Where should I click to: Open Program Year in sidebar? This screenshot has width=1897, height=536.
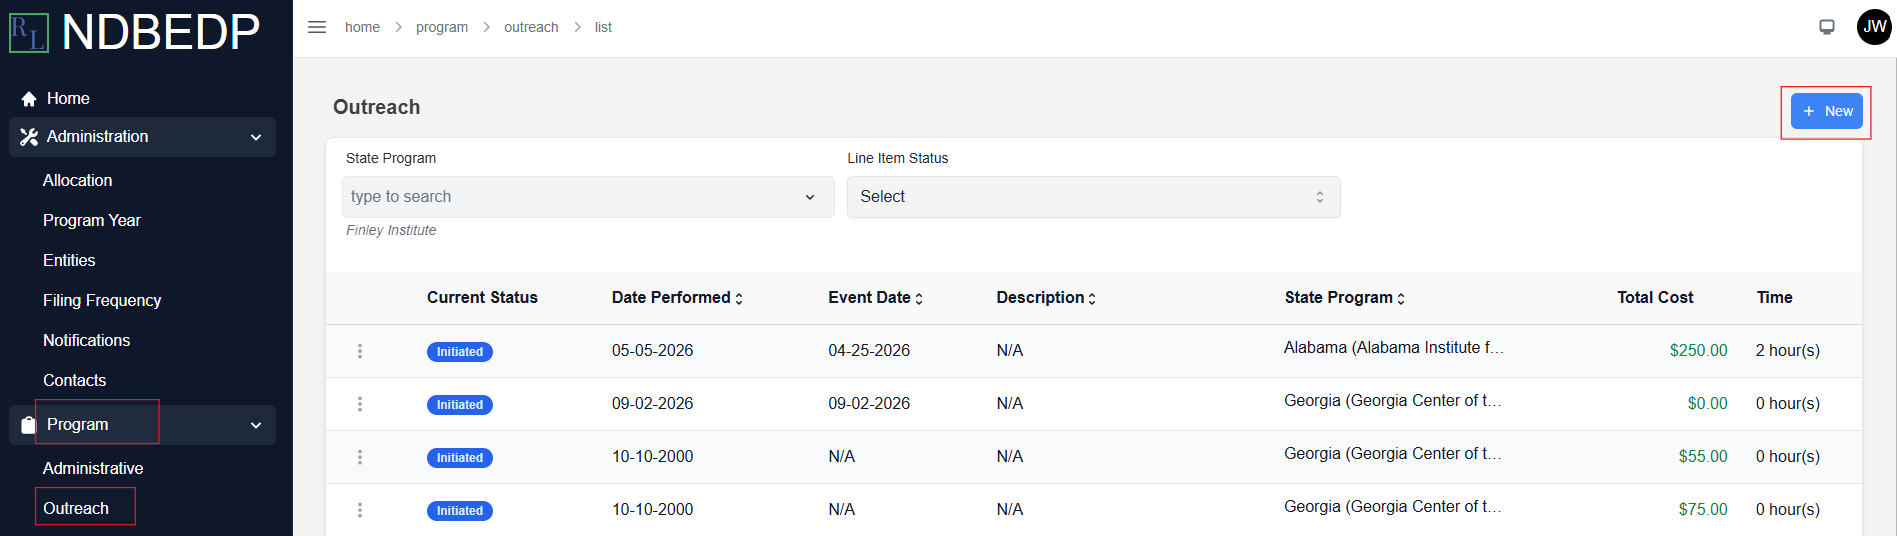coord(92,221)
